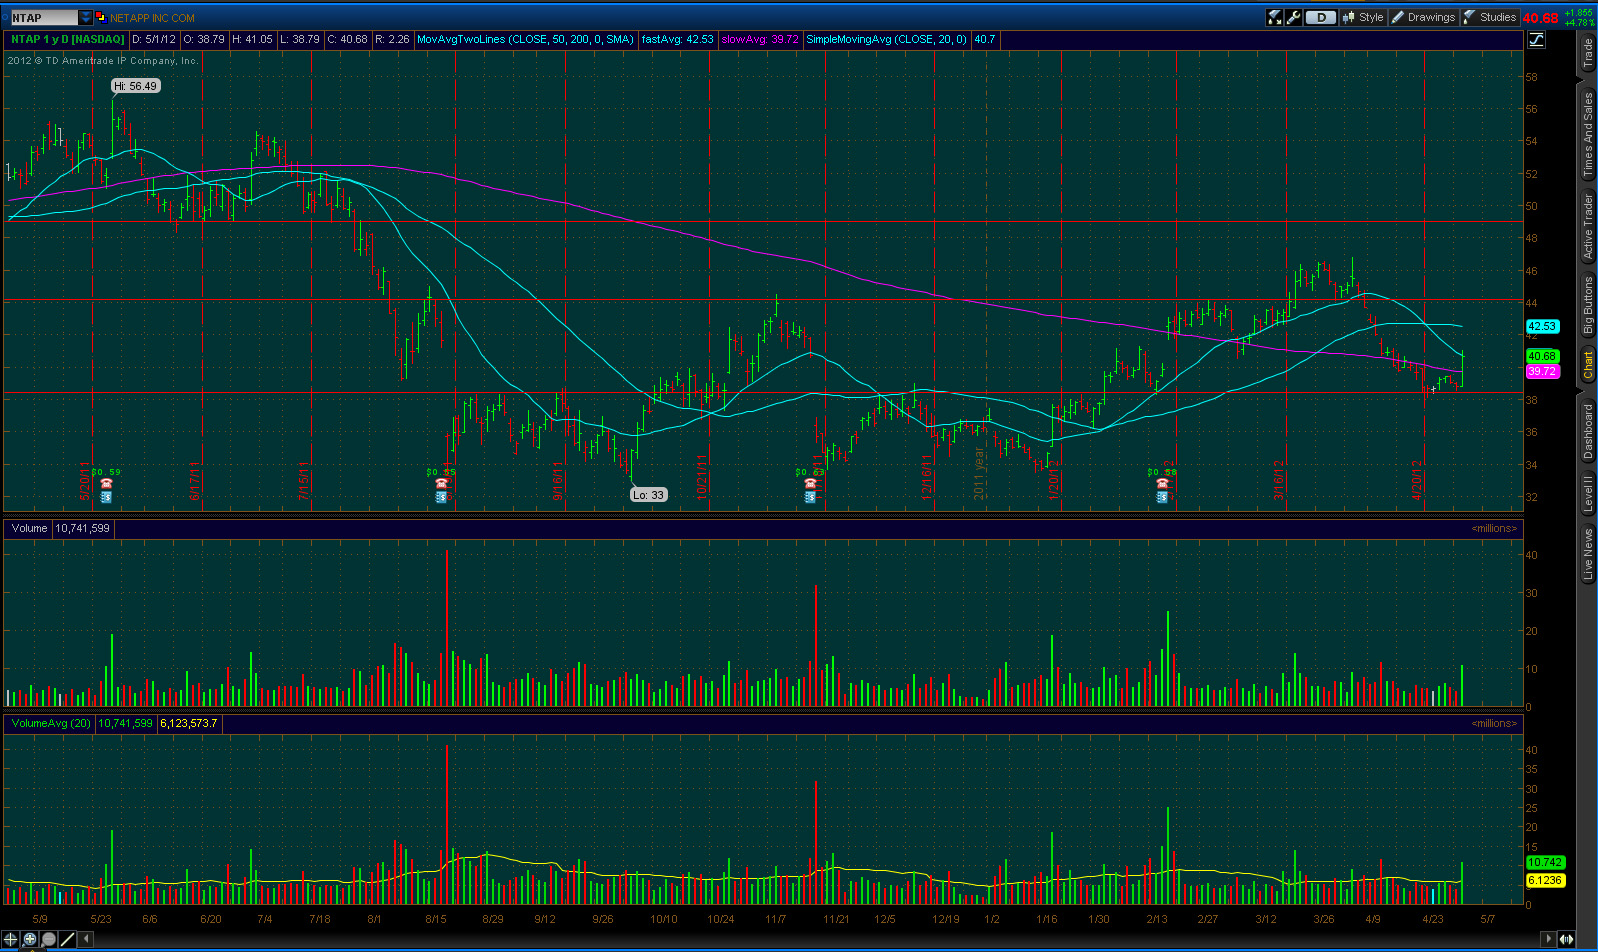Screen dimensions: 1598x952
Task: Click the MovAvgTwoLines study label
Action: coord(525,40)
